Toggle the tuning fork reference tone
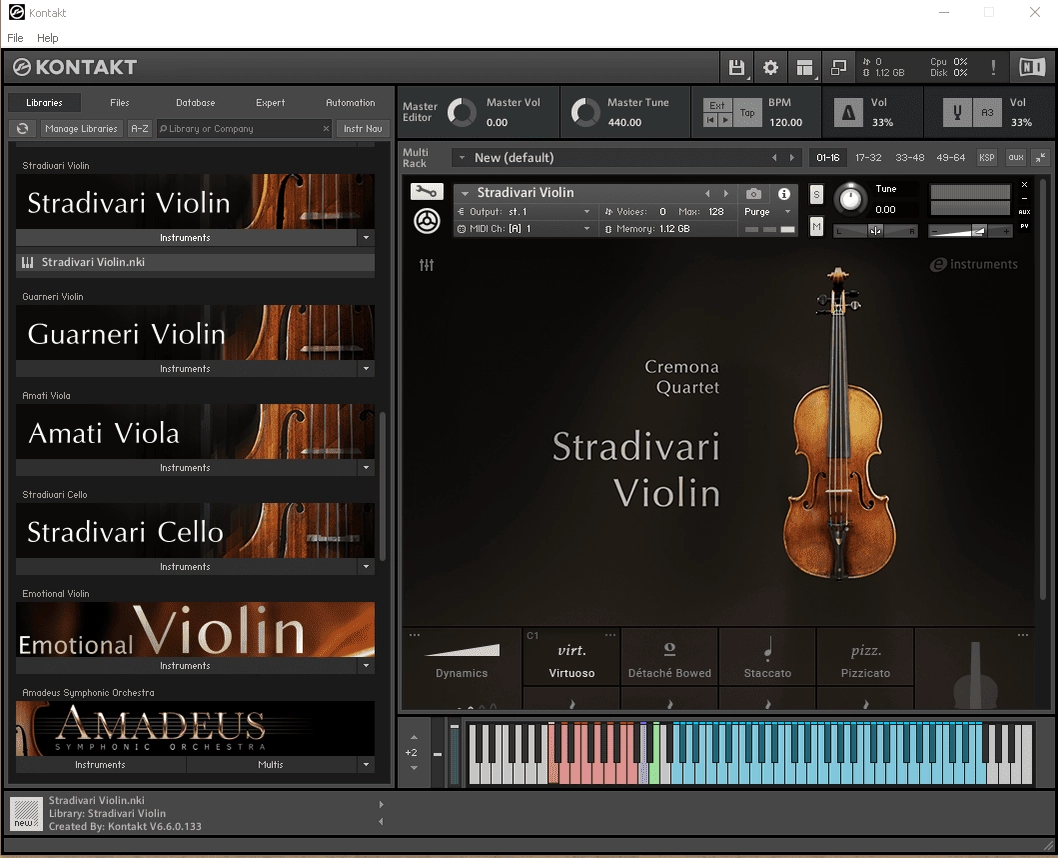This screenshot has height=858, width=1058. coord(957,113)
